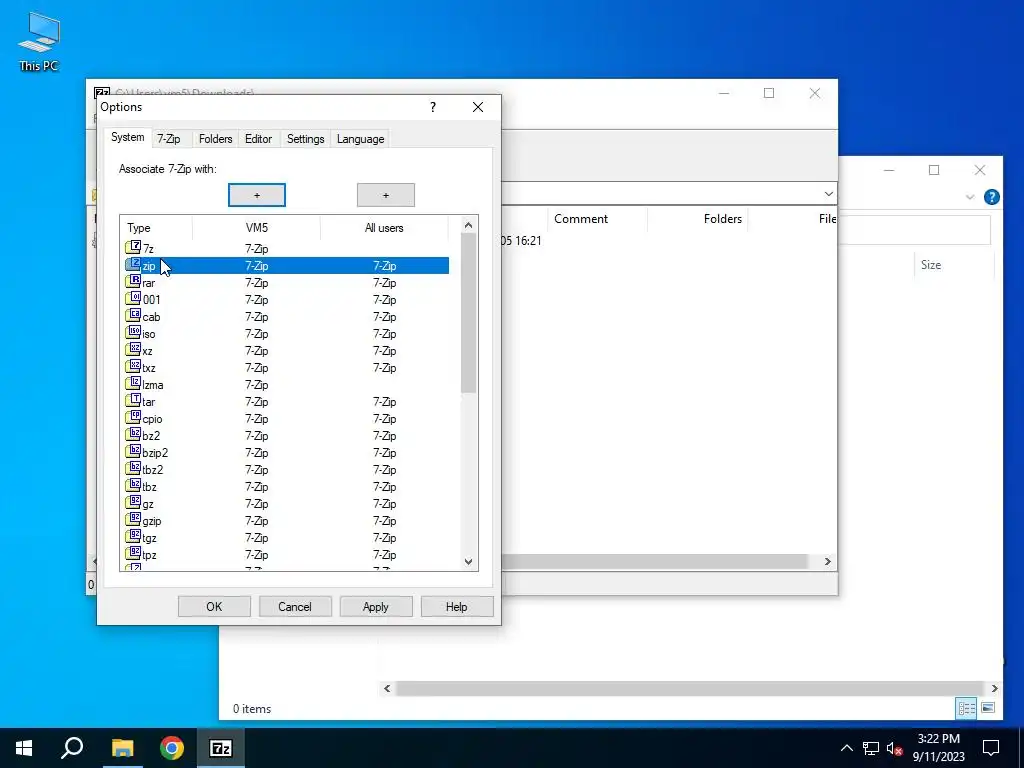Click the Apply button

click(x=376, y=607)
